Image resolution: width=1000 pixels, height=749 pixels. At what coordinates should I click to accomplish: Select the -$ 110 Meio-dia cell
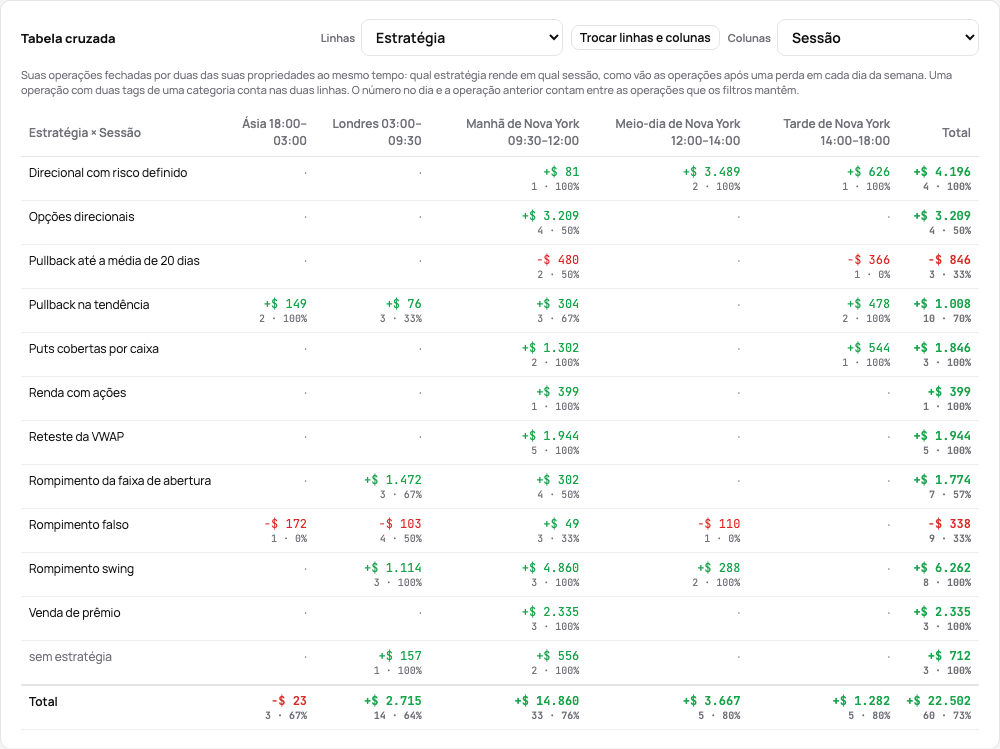tap(719, 524)
